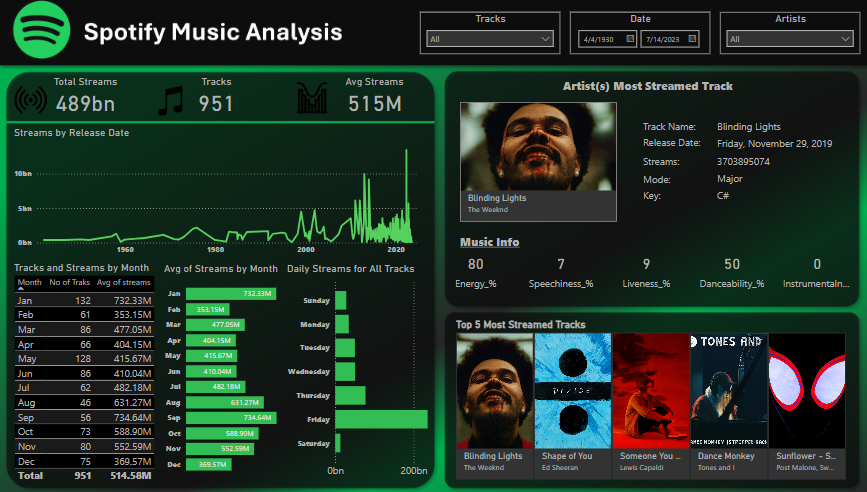
Task: Select Dance Monkey thumbnail
Action: tap(729, 405)
